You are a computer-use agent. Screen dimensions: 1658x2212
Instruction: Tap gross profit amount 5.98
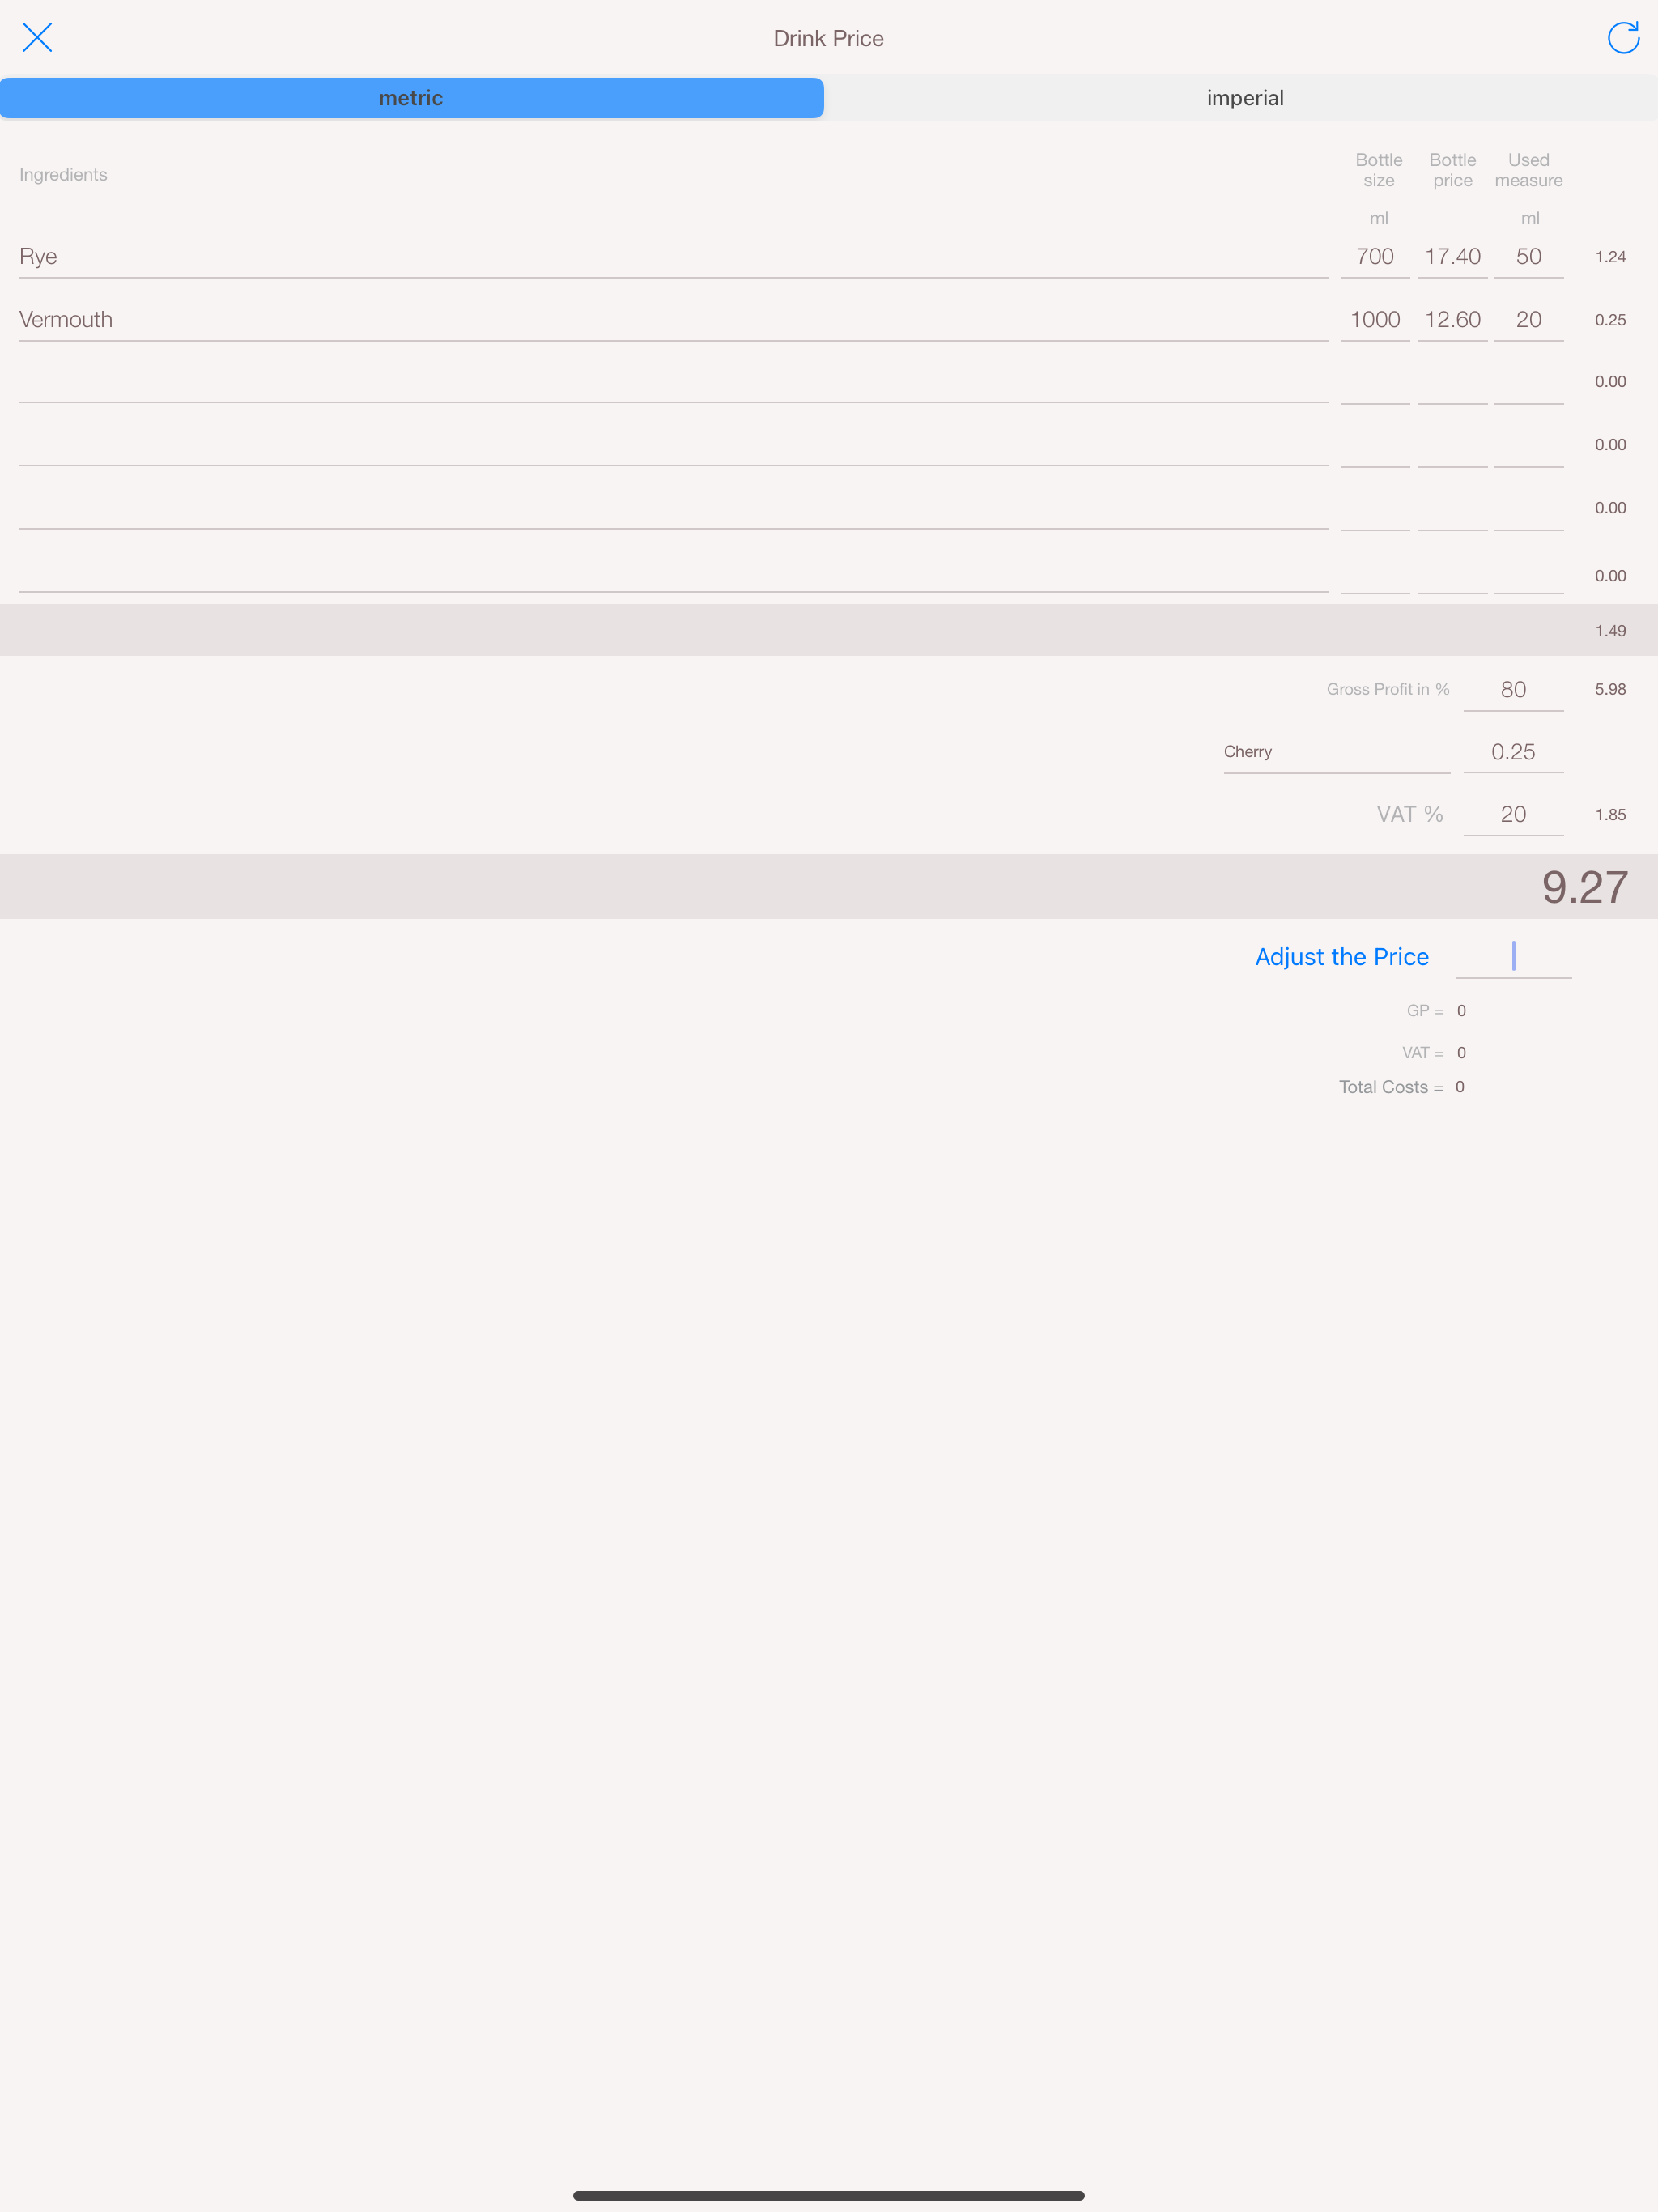[x=1610, y=689]
